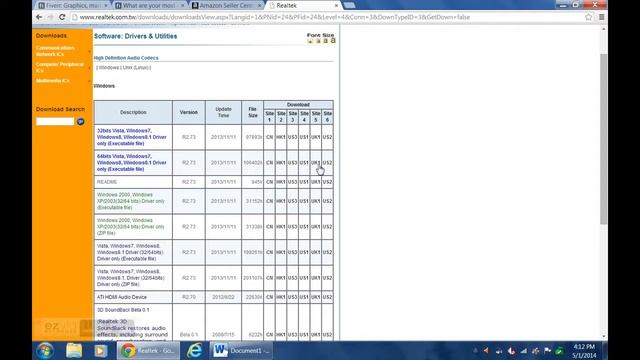The height and width of the screenshot is (360, 640).
Task: Bookmark this page with the star icon
Action: pos(589,17)
